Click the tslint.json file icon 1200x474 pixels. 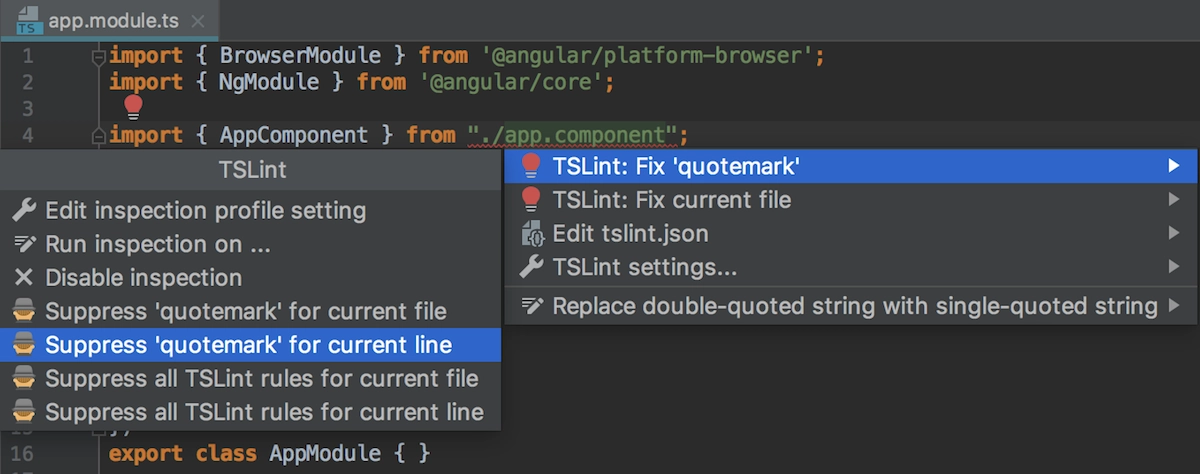coord(533,234)
